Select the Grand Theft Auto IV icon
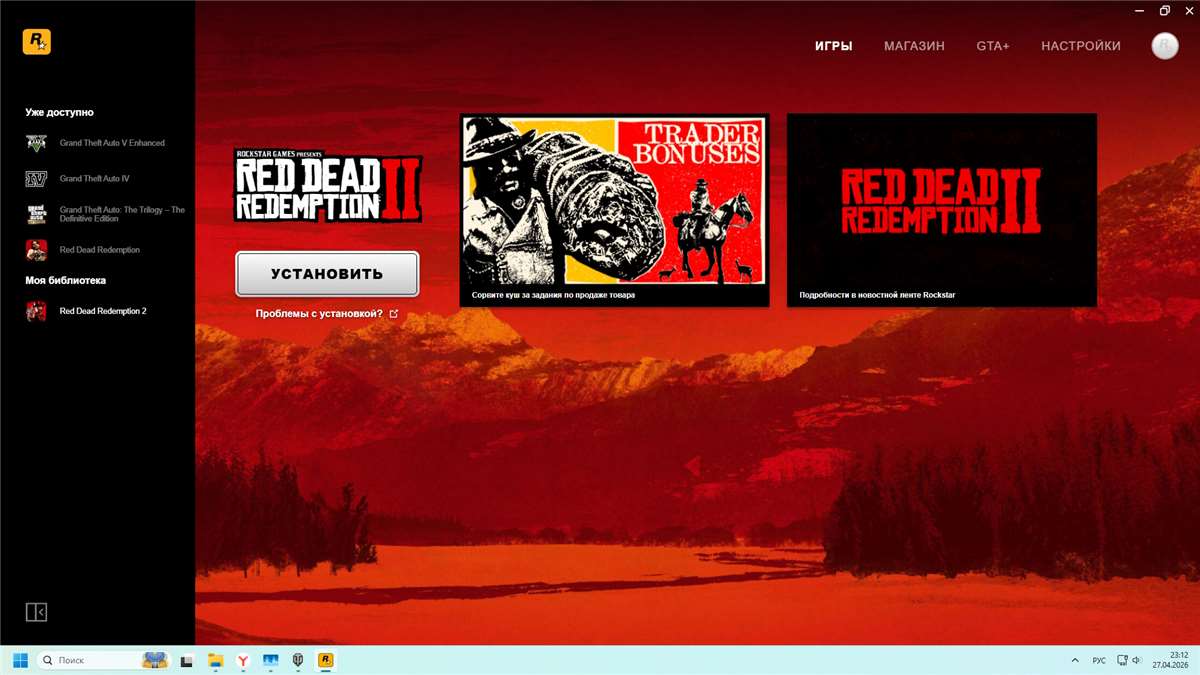This screenshot has height=675, width=1200. (x=36, y=179)
